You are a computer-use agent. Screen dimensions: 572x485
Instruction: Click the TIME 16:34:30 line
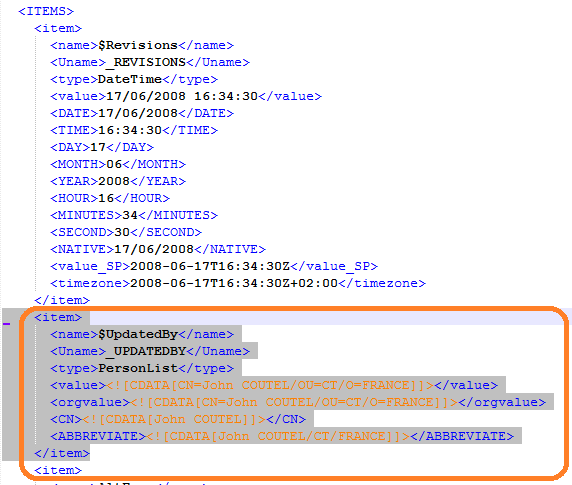[x=134, y=130]
